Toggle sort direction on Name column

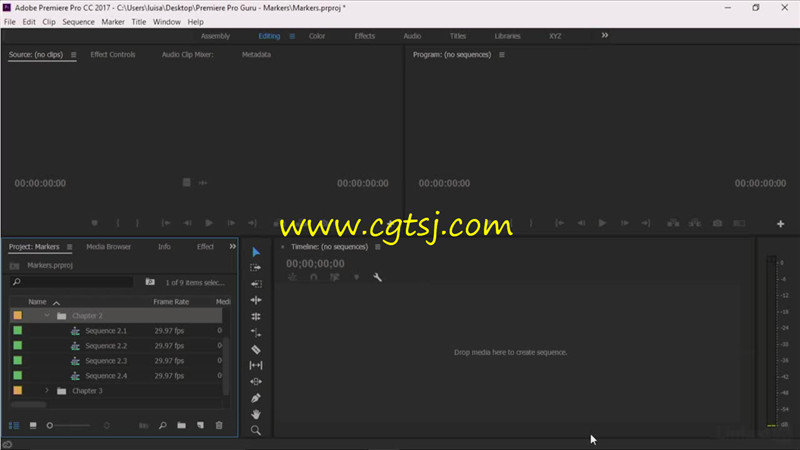(56, 303)
